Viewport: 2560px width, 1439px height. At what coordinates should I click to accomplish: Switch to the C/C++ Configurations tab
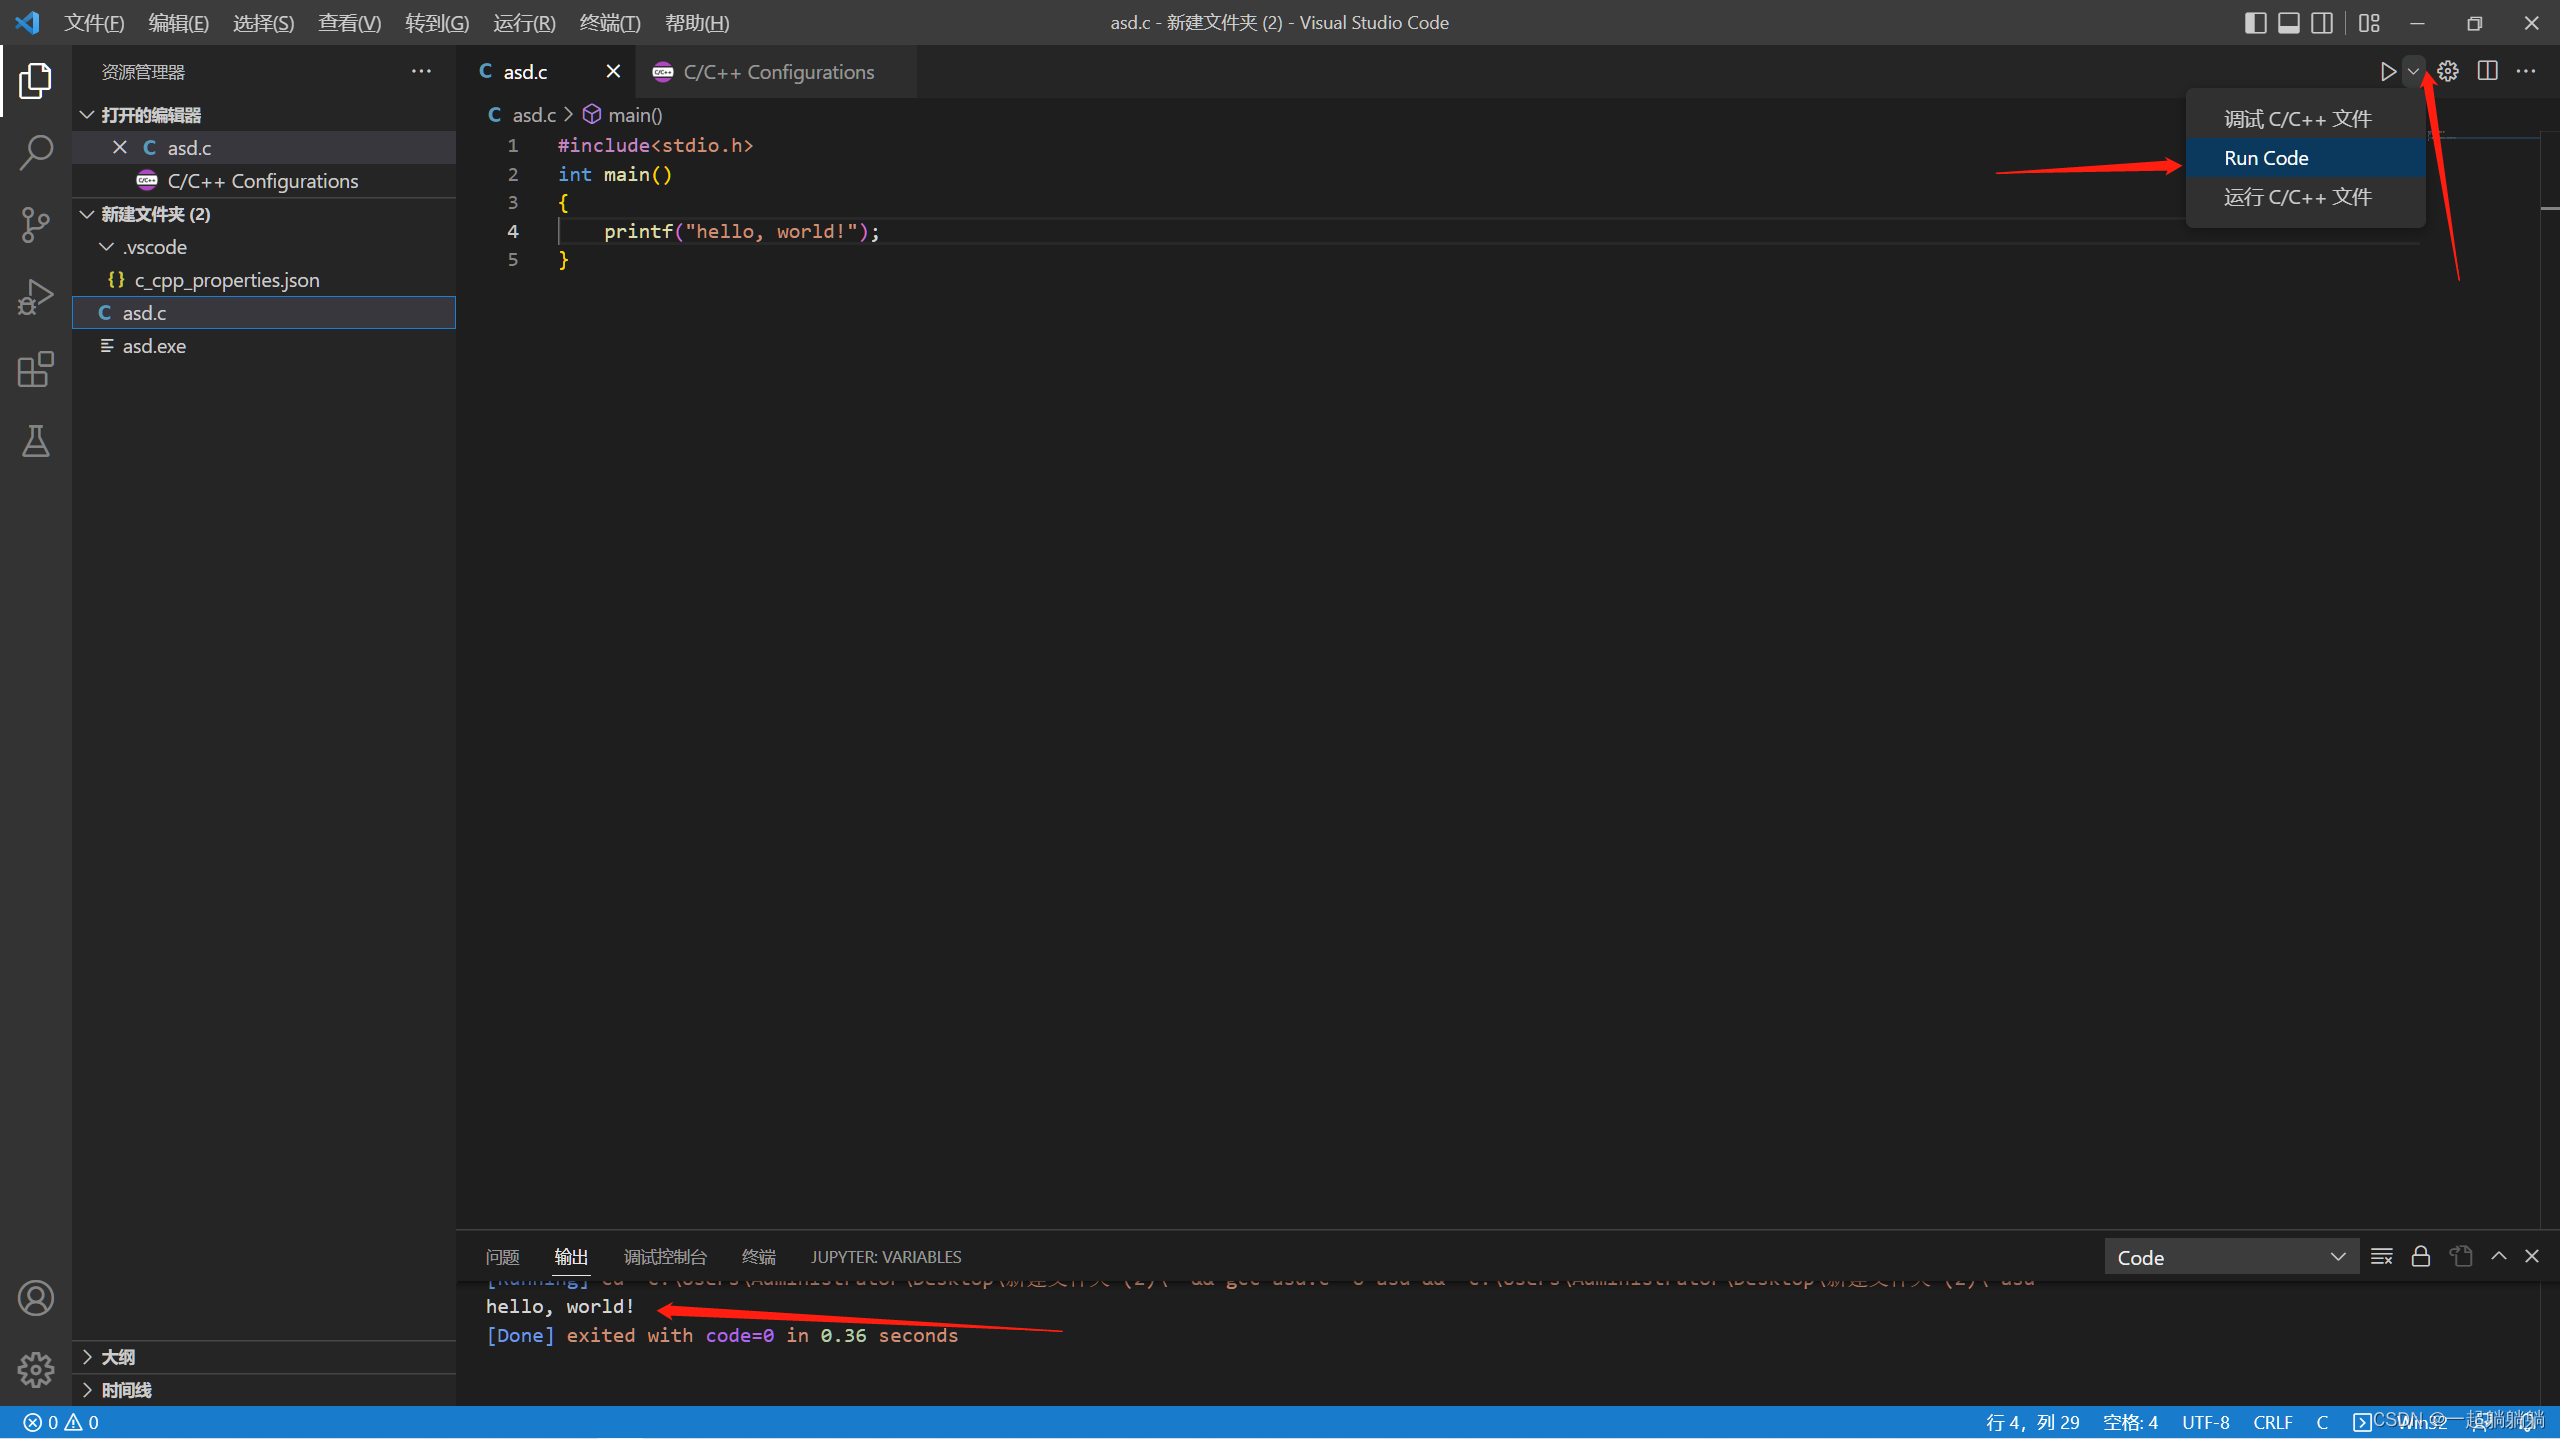(x=777, y=71)
